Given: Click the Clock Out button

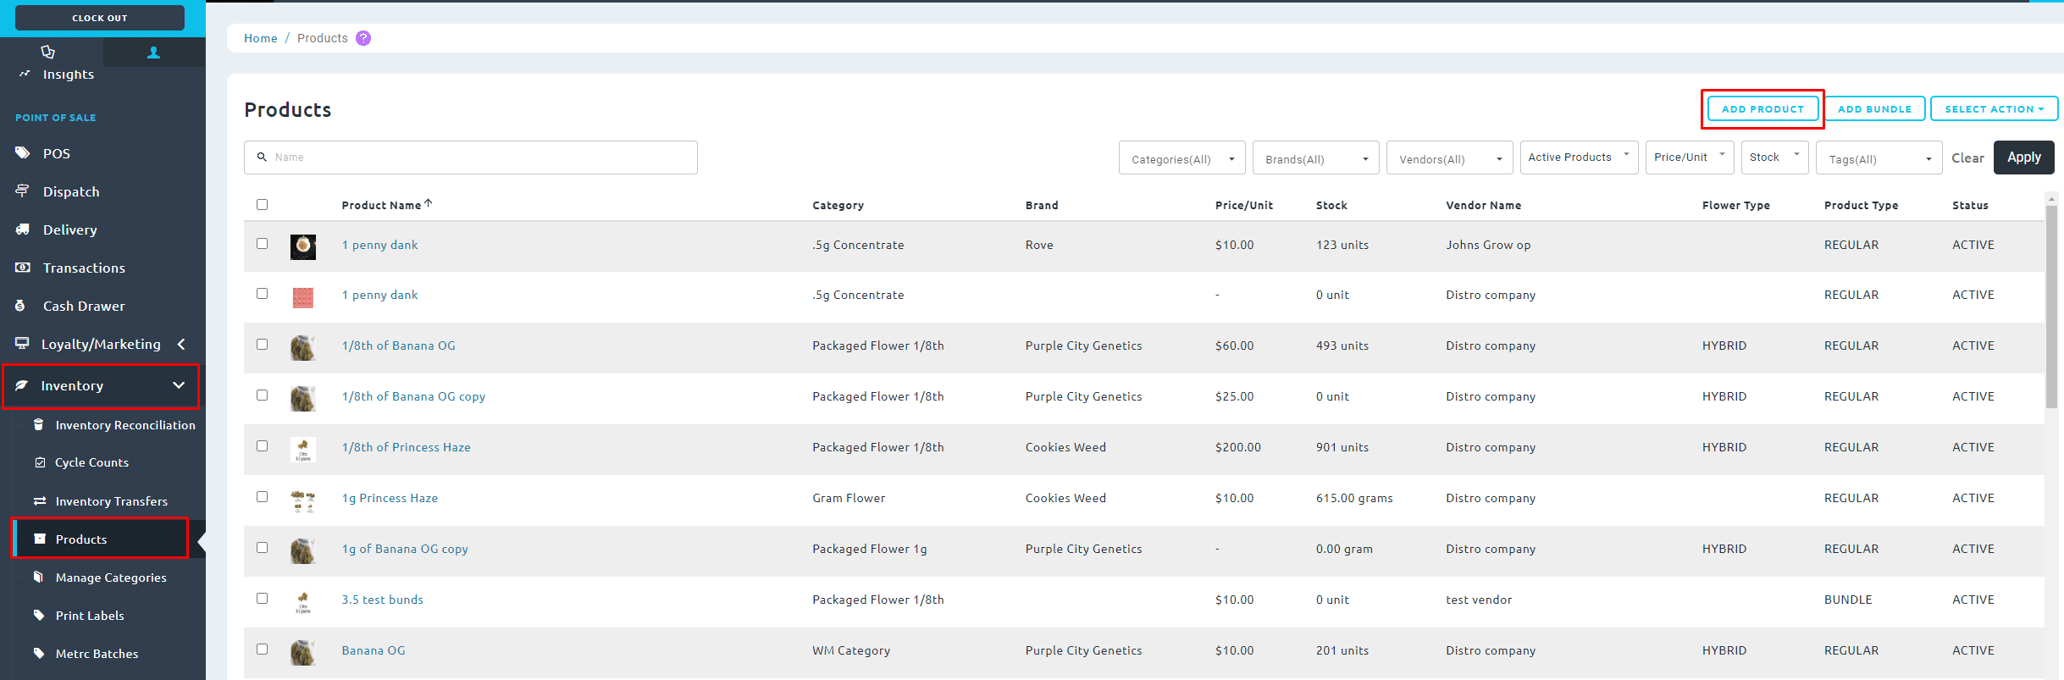Looking at the screenshot, I should pos(100,18).
